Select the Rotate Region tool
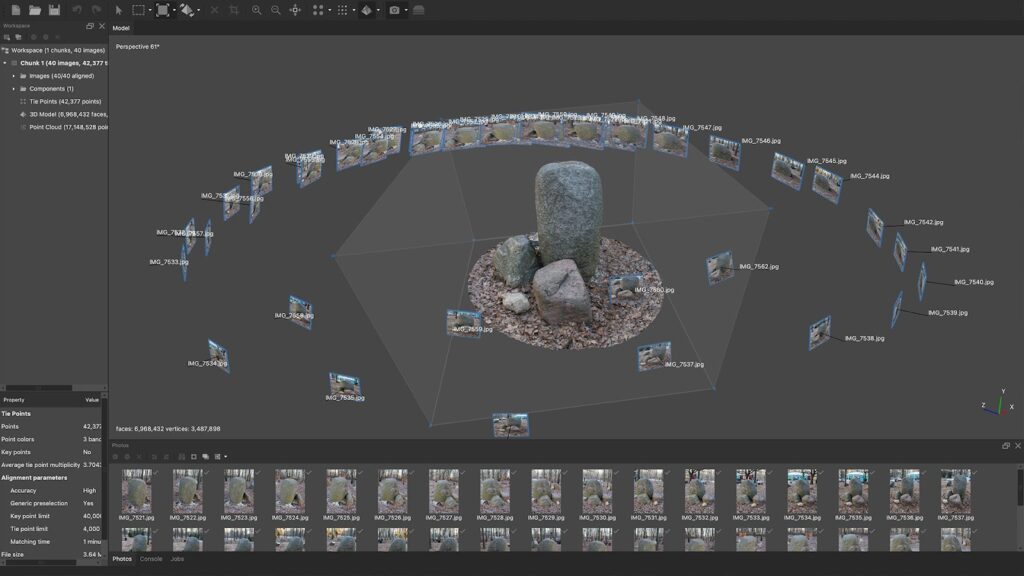The height and width of the screenshot is (576, 1024). pyautogui.click(x=189, y=10)
